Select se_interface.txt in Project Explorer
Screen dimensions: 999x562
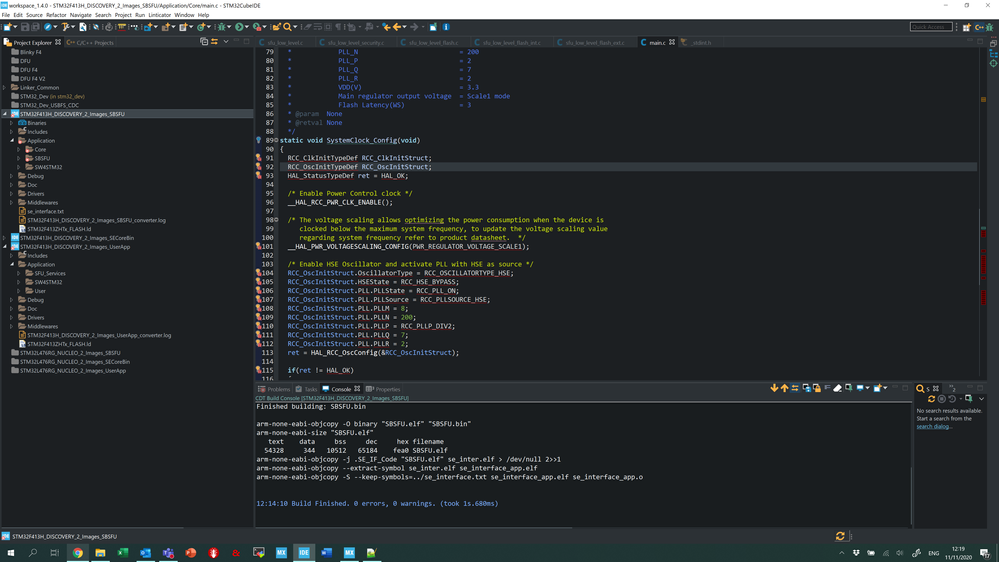pyautogui.click(x=45, y=212)
